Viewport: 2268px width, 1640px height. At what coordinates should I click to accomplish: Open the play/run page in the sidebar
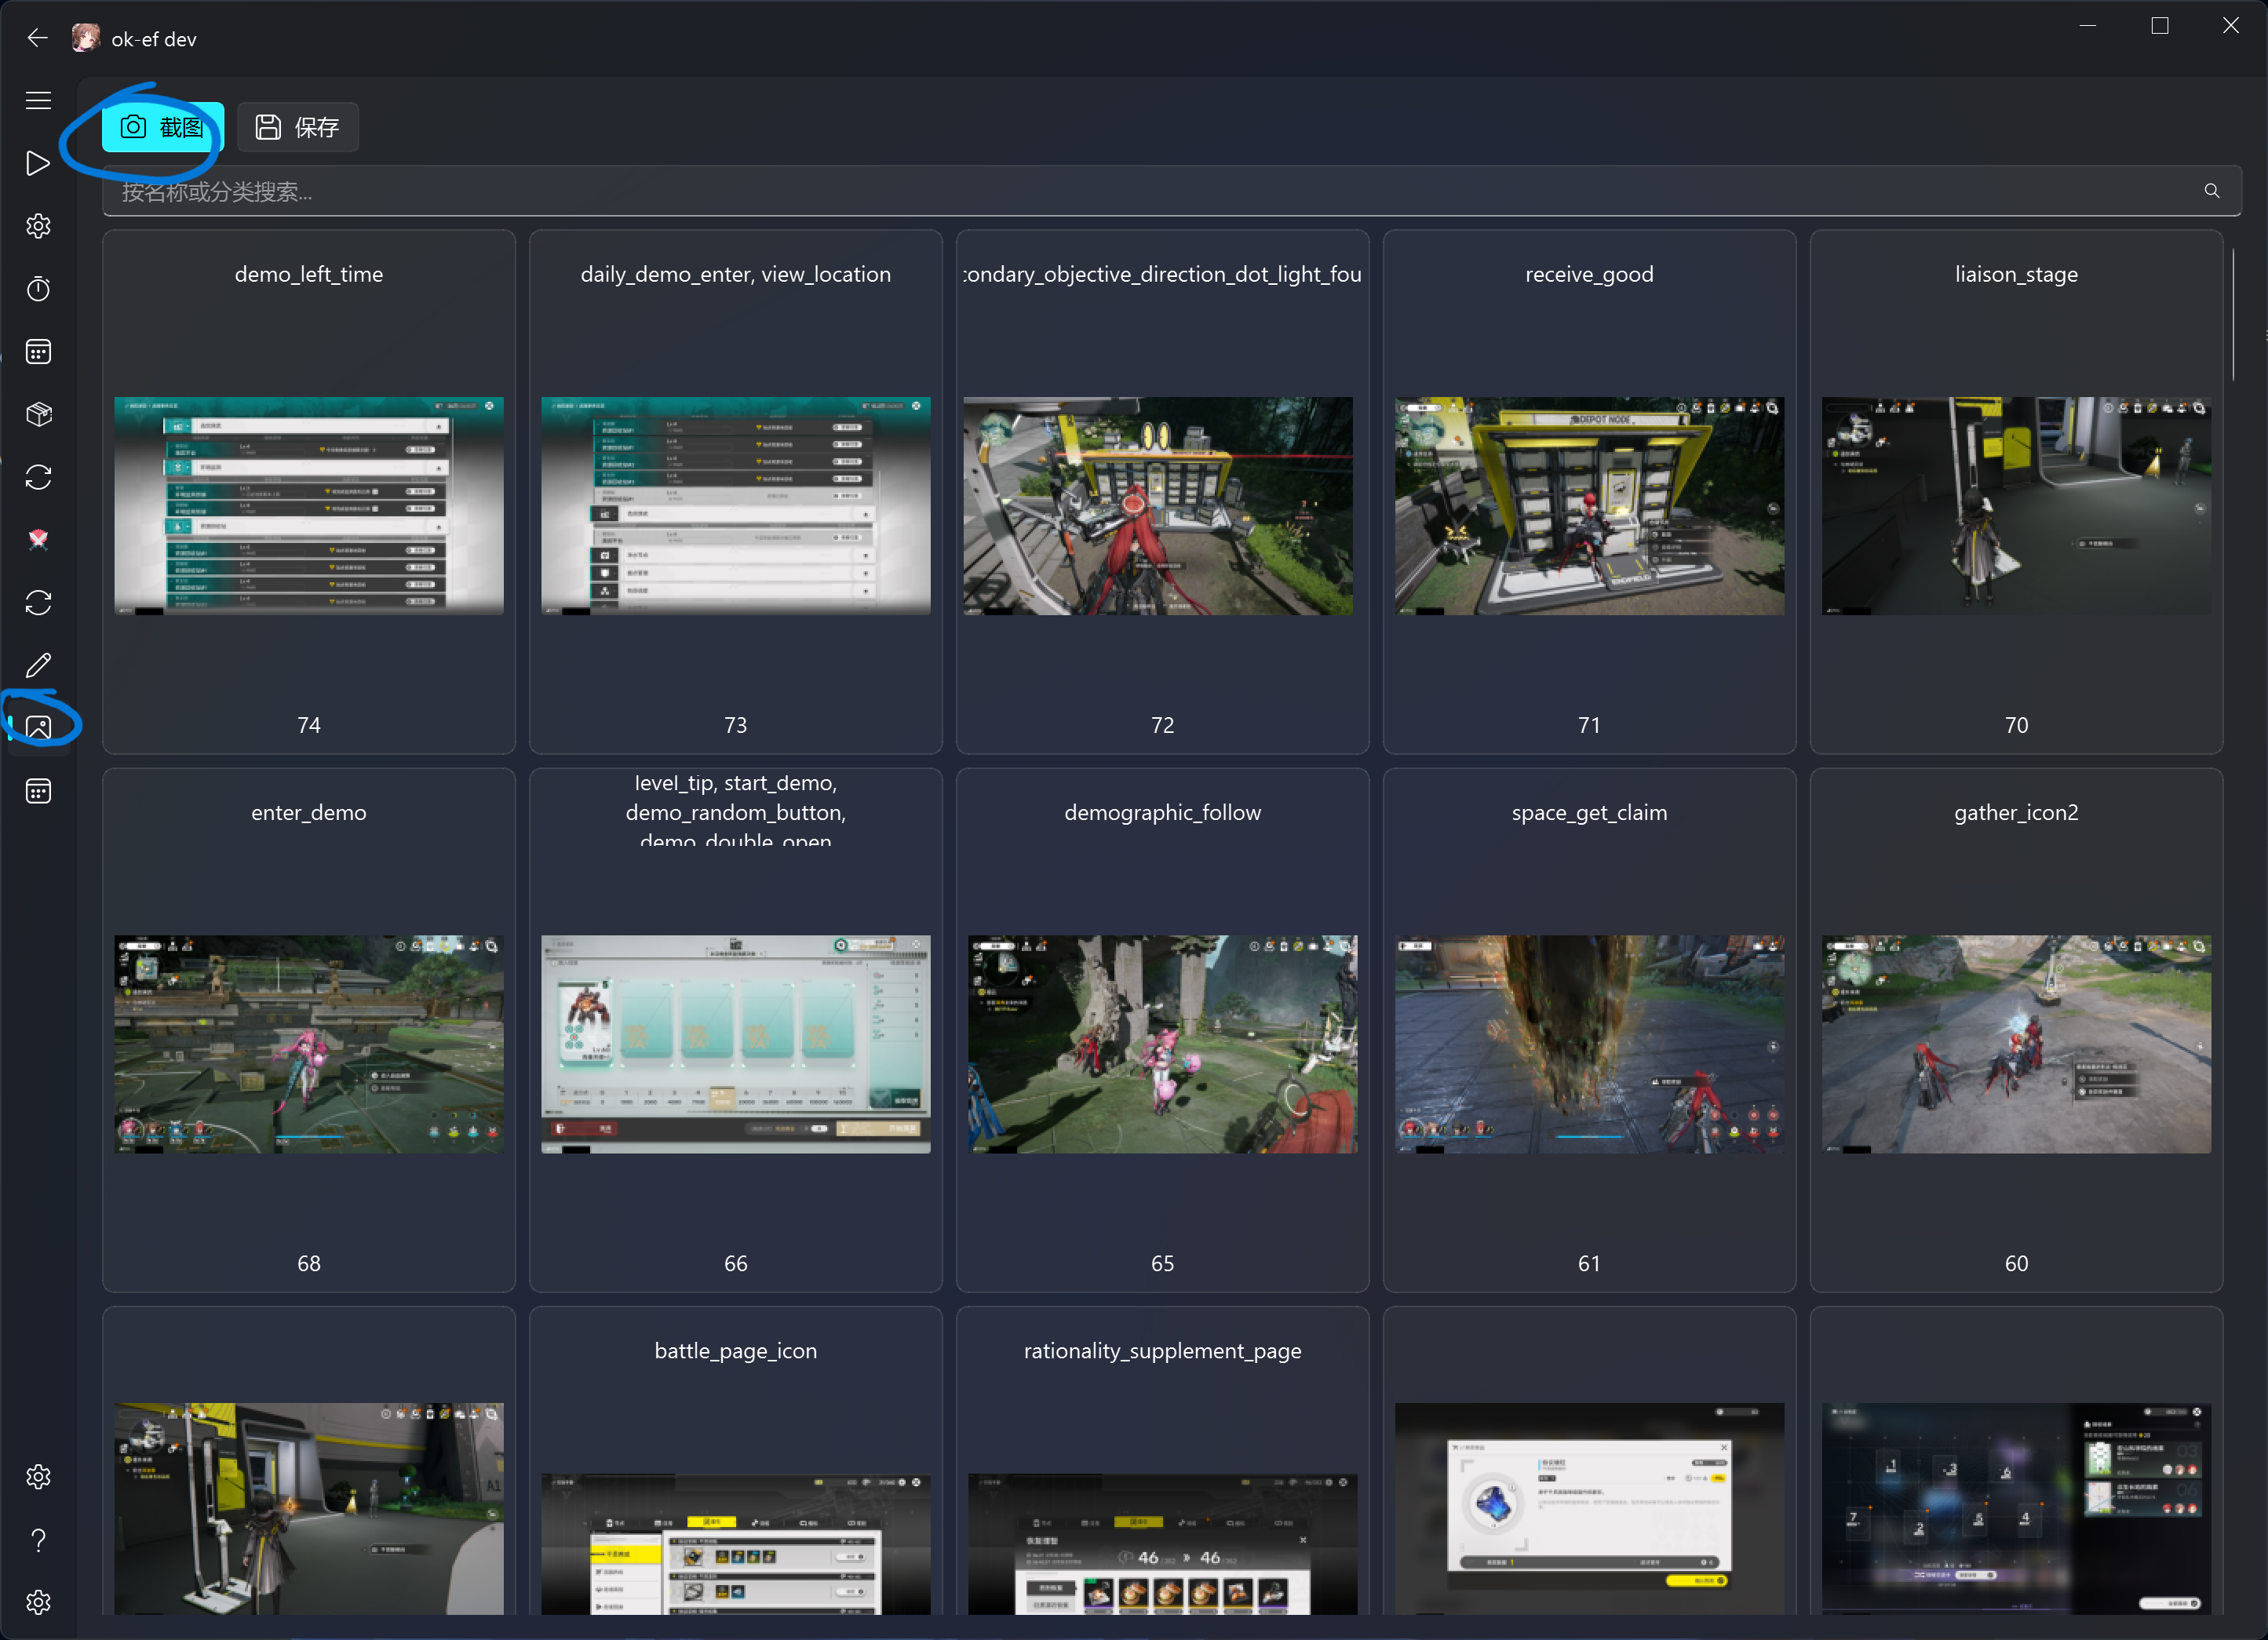pyautogui.click(x=38, y=163)
